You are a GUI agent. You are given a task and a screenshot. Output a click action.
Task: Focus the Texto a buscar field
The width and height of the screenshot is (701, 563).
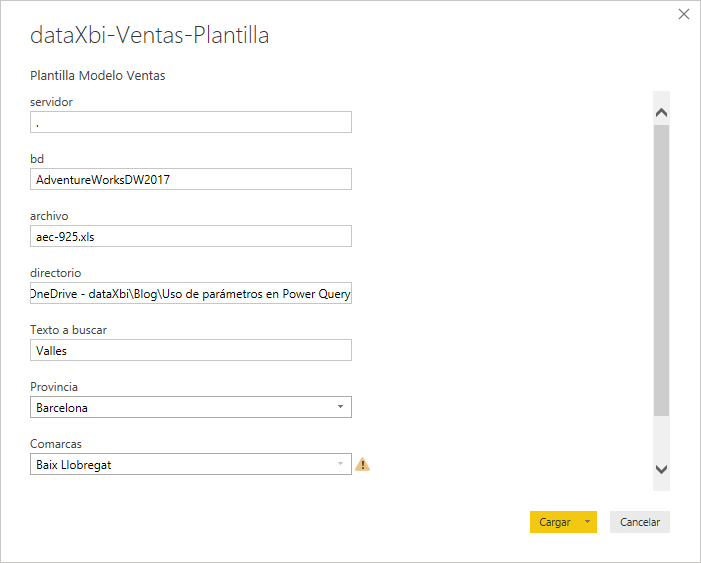[191, 350]
